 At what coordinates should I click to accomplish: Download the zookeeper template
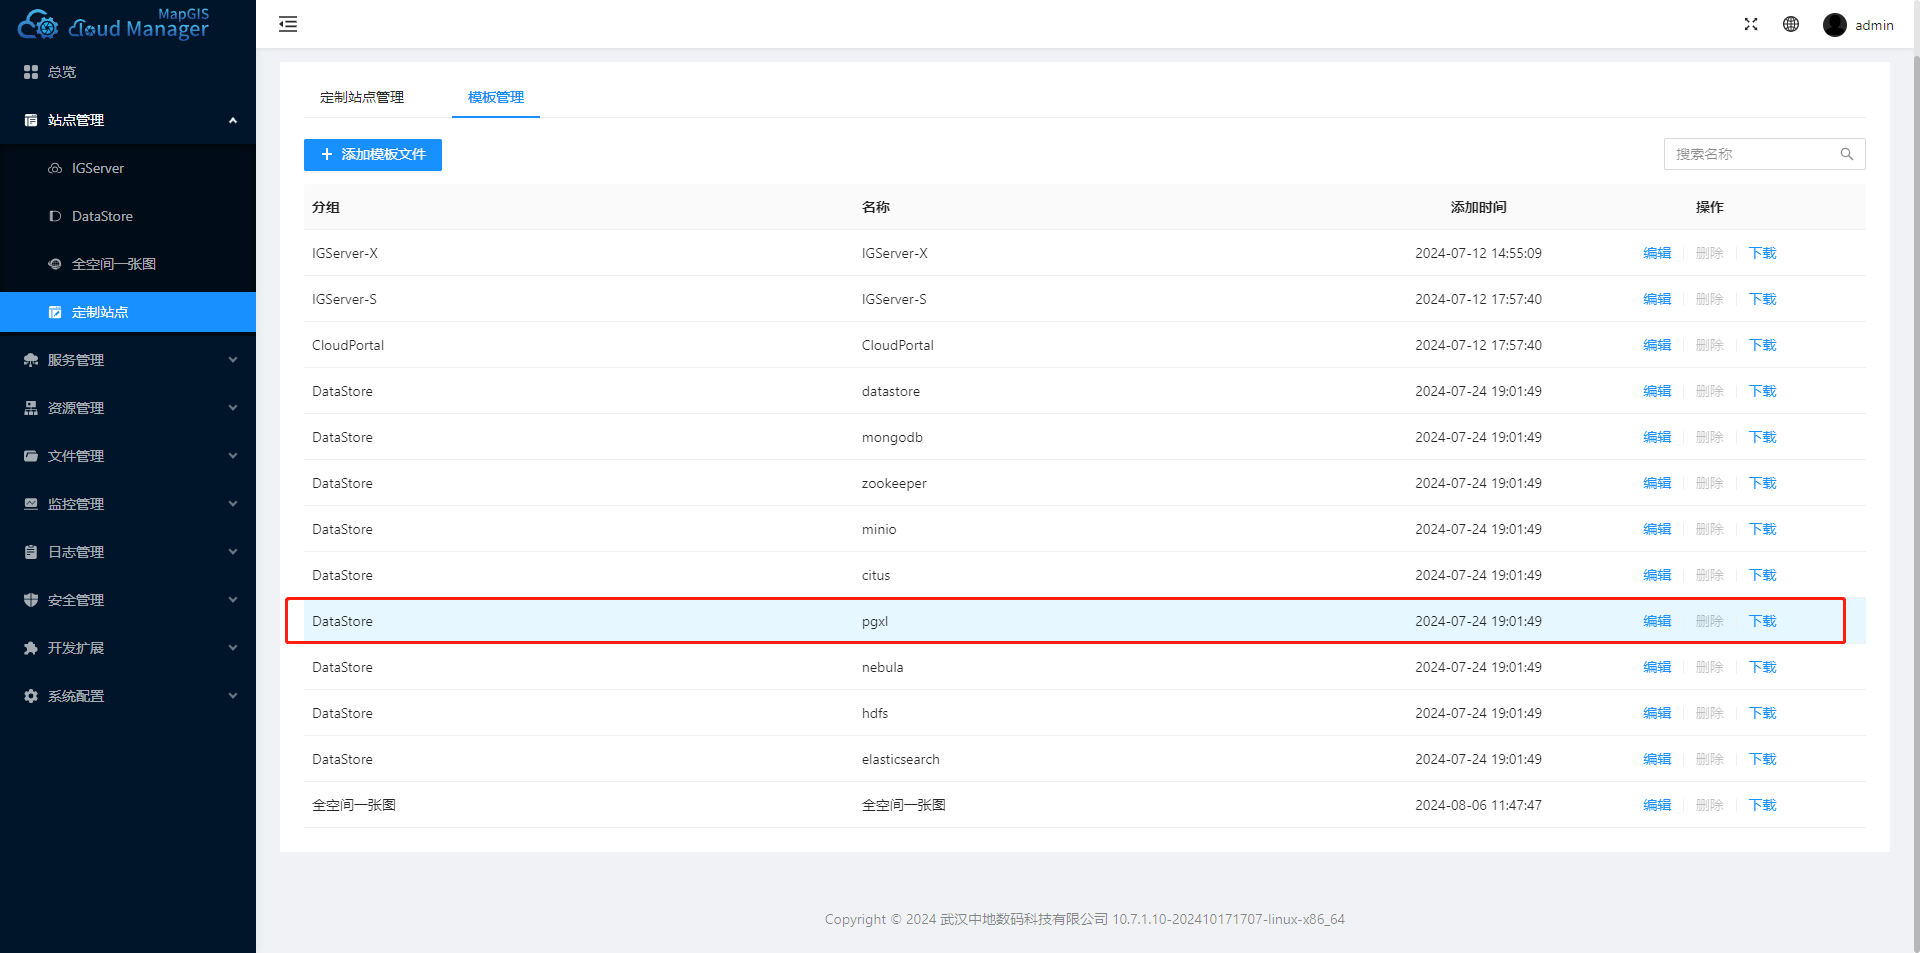click(1762, 483)
